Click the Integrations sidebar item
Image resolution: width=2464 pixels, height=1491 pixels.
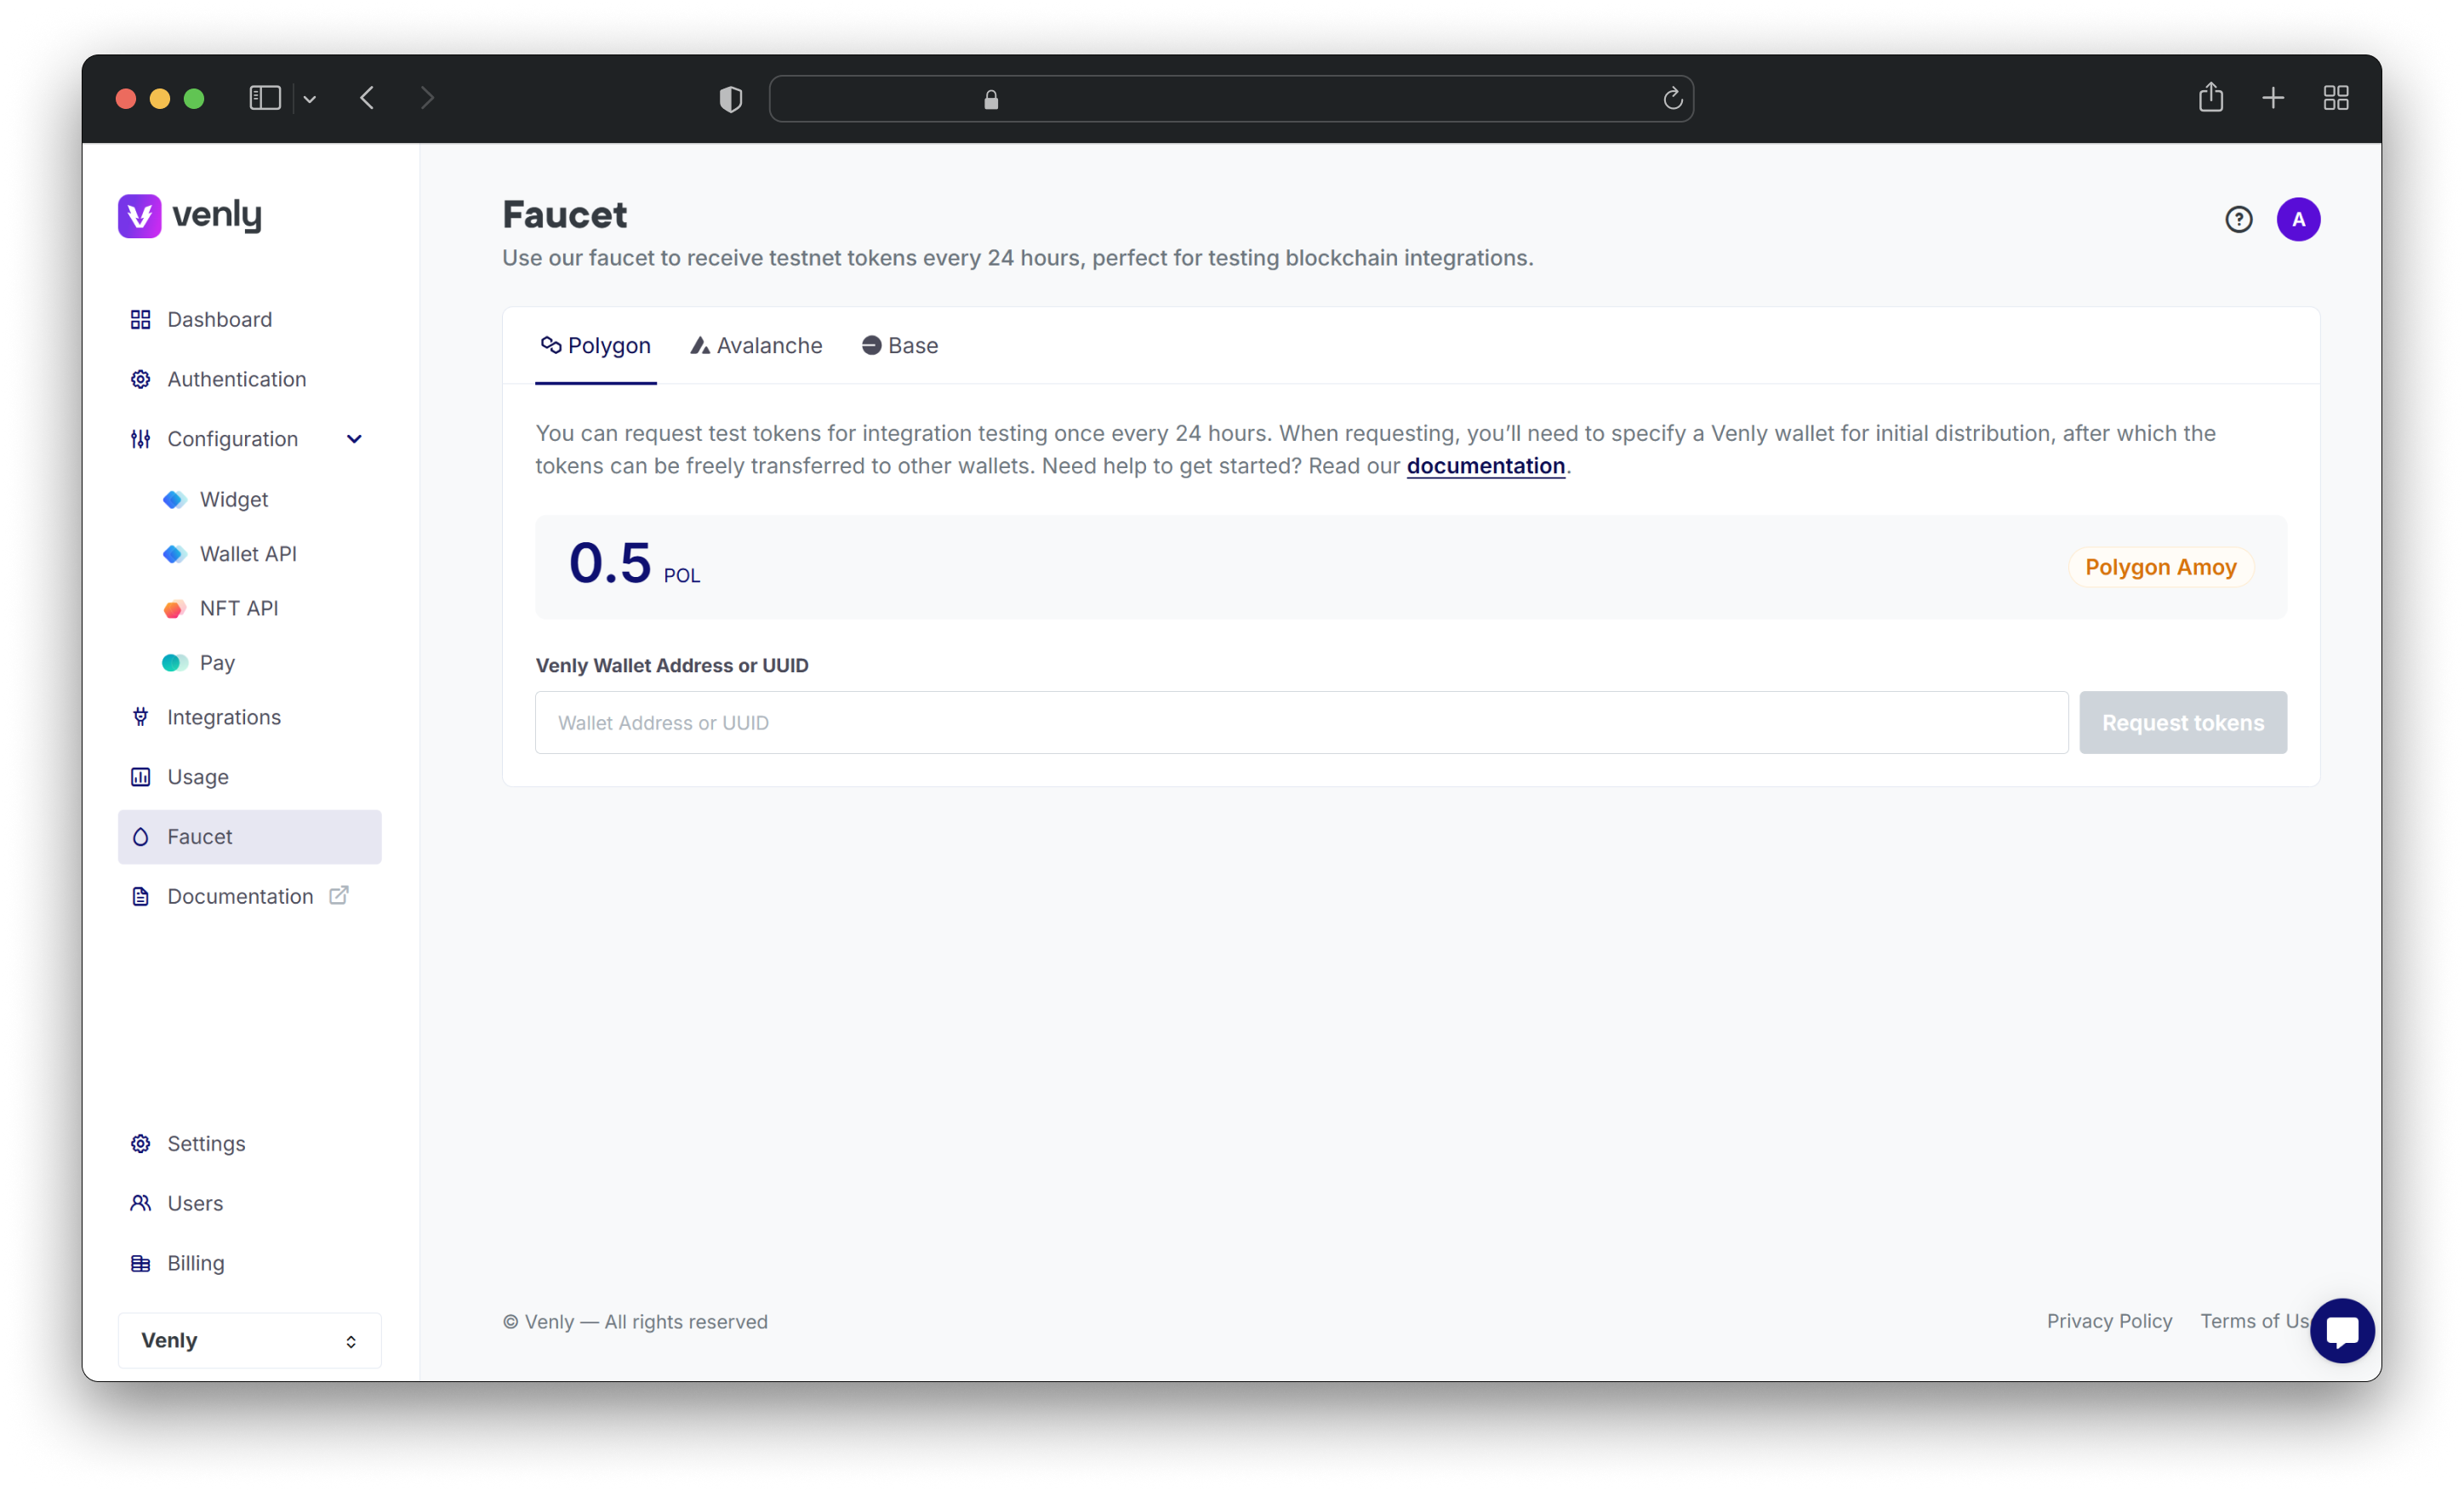(x=224, y=717)
